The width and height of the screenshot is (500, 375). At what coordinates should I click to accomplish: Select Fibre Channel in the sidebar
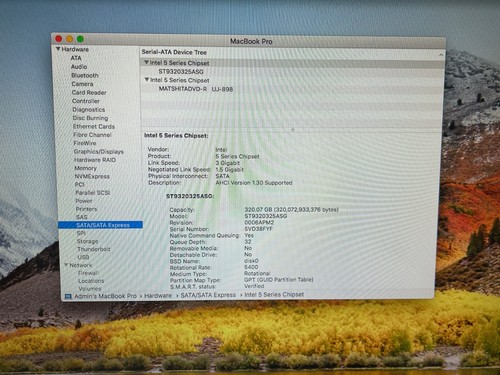coord(93,135)
